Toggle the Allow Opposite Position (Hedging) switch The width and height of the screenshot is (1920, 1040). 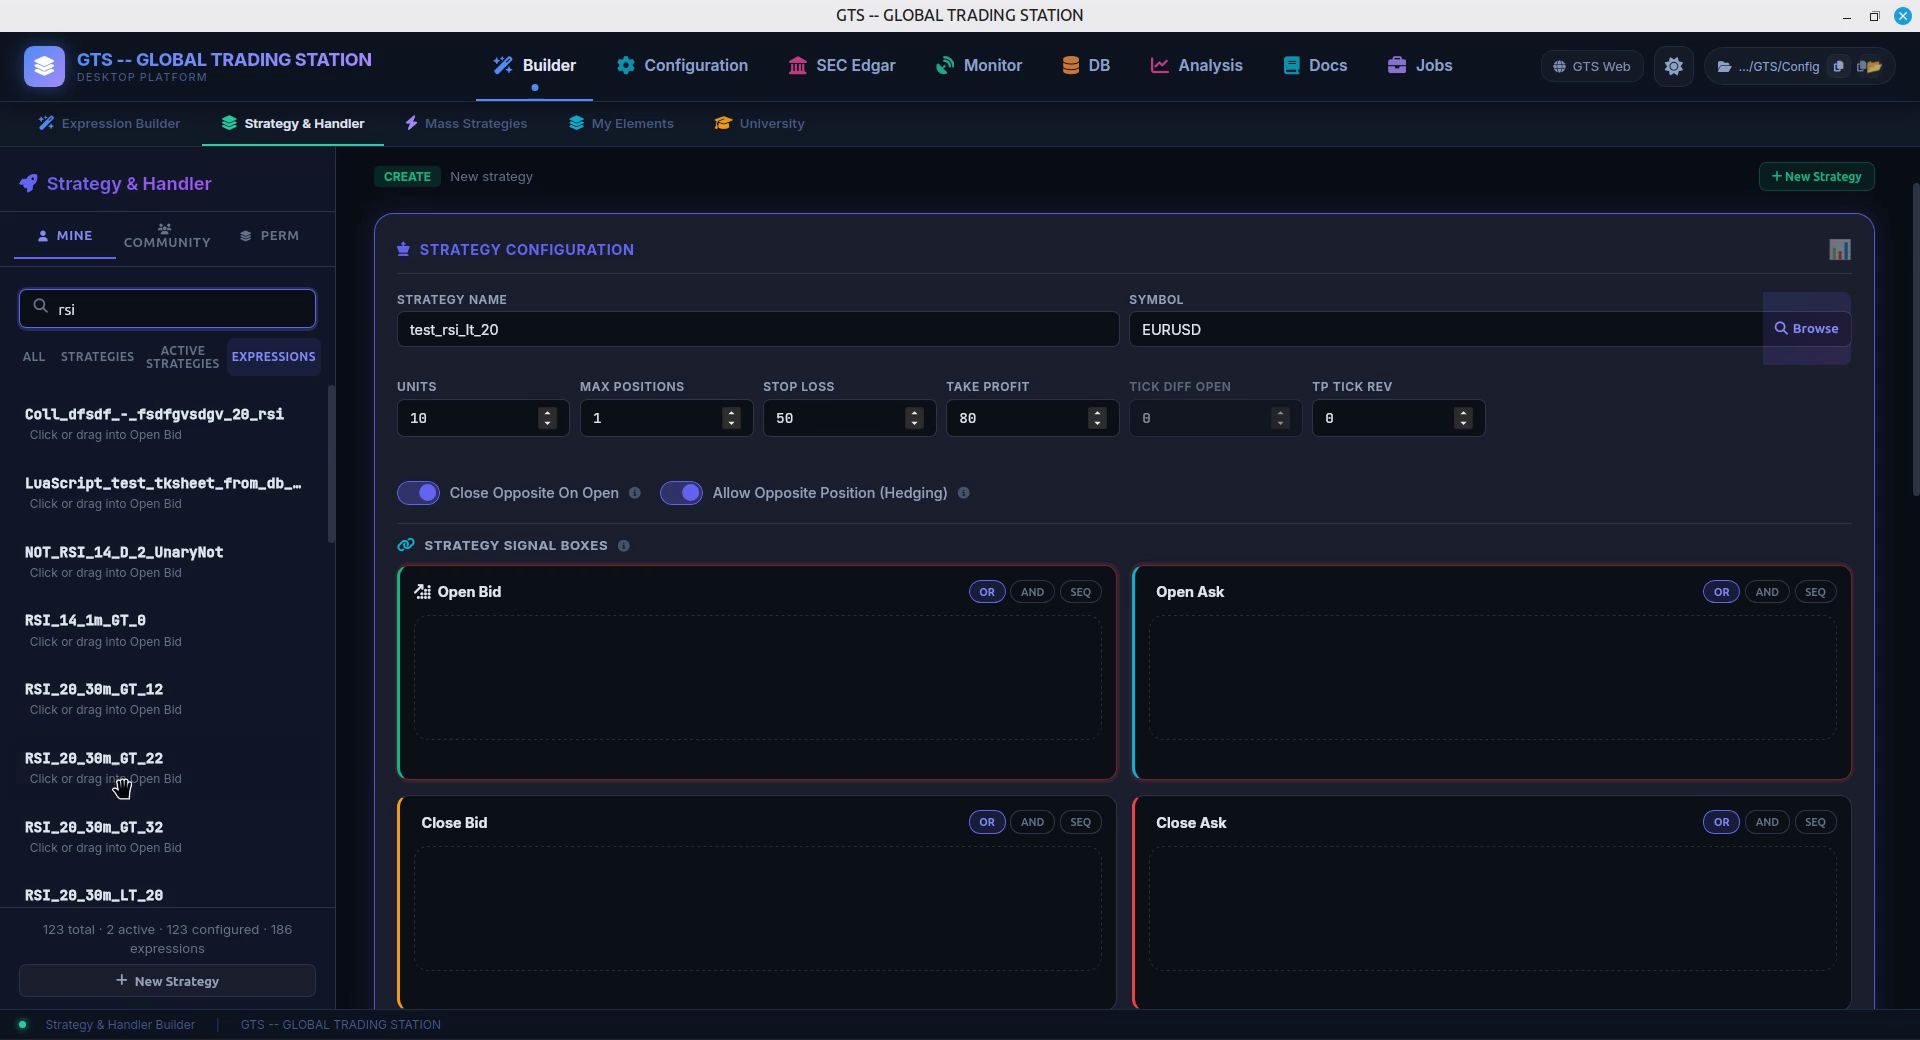[x=681, y=493]
